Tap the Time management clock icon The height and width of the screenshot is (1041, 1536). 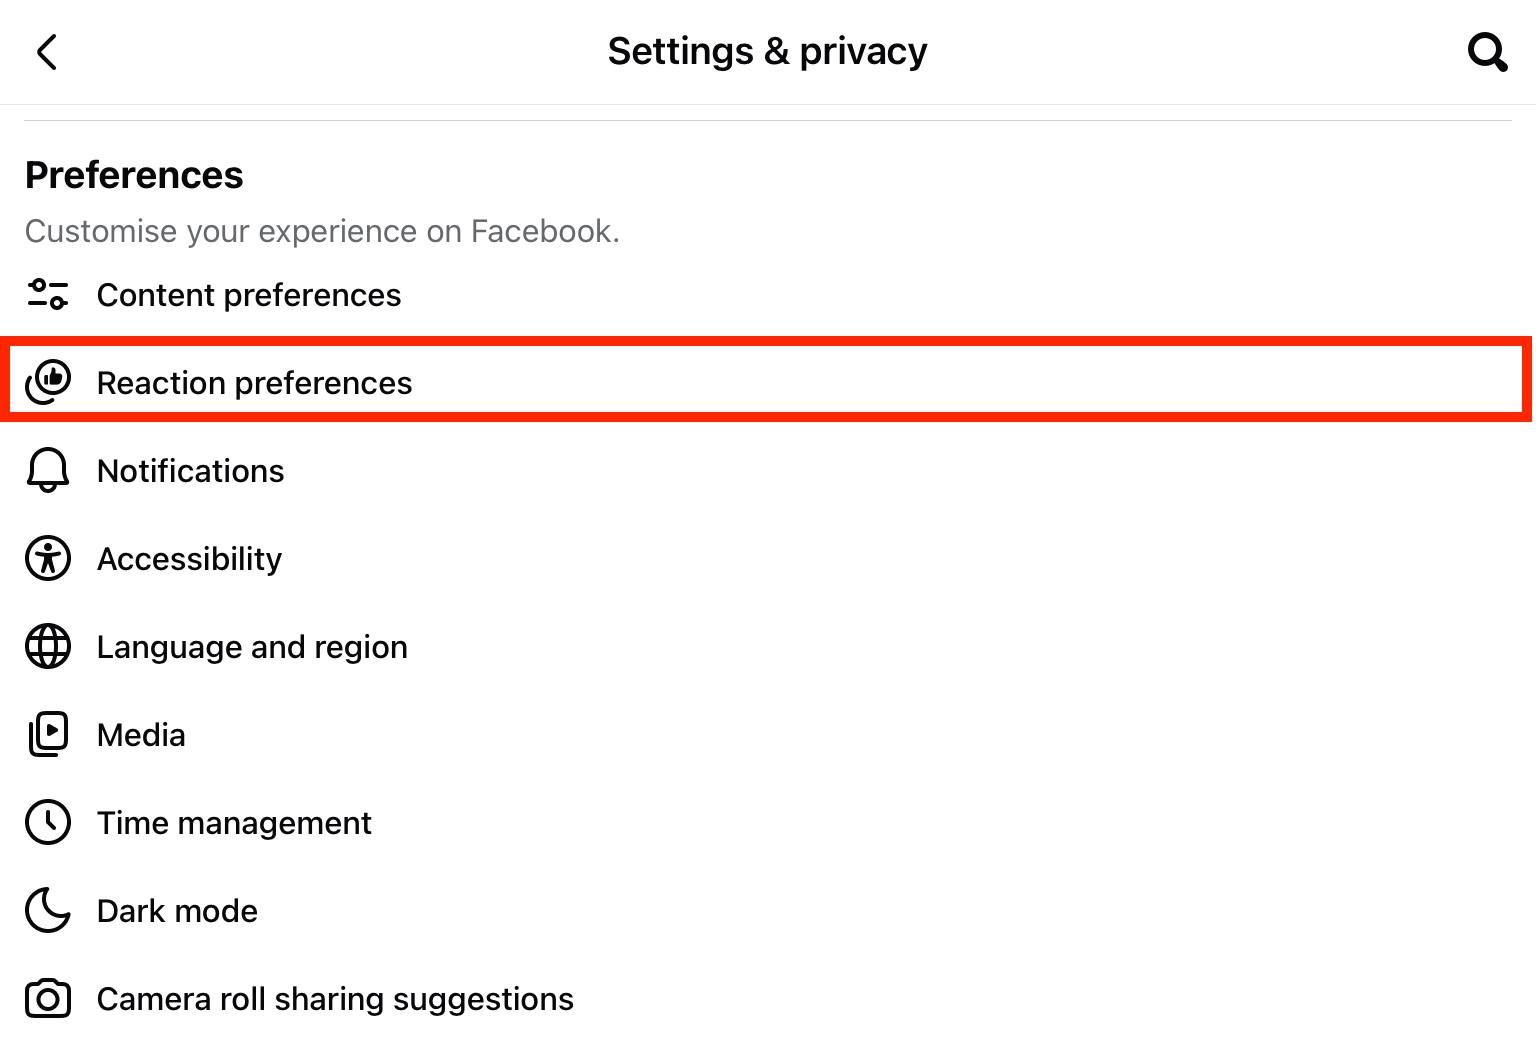click(x=47, y=822)
